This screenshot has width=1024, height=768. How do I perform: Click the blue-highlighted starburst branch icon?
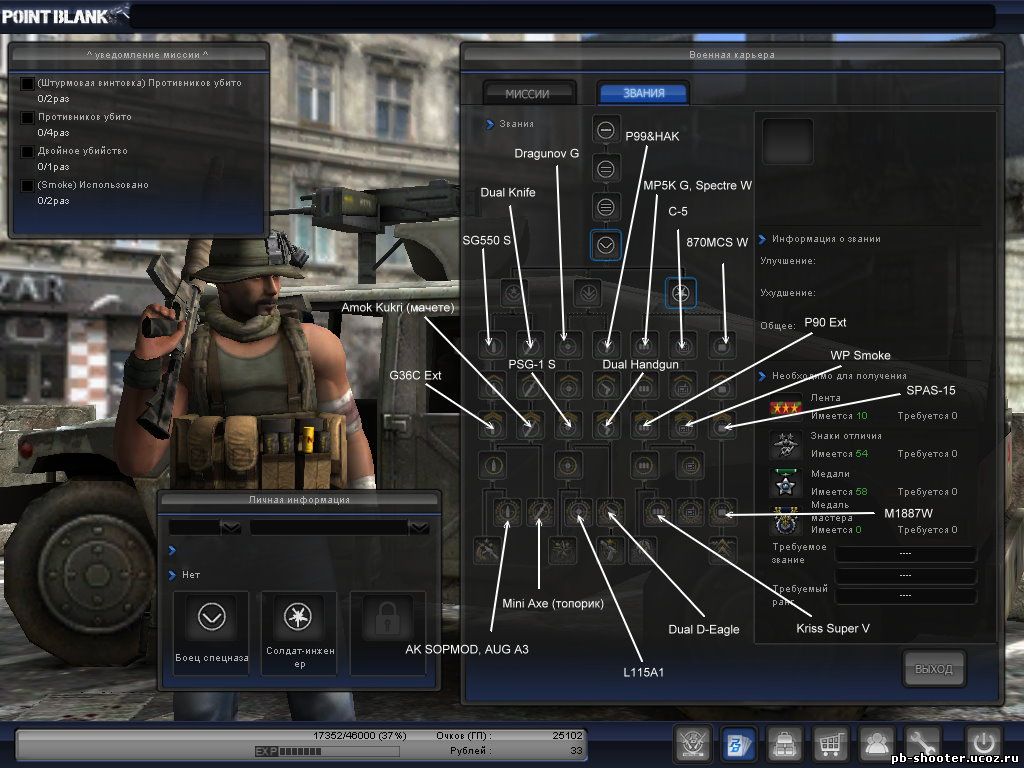coord(680,293)
